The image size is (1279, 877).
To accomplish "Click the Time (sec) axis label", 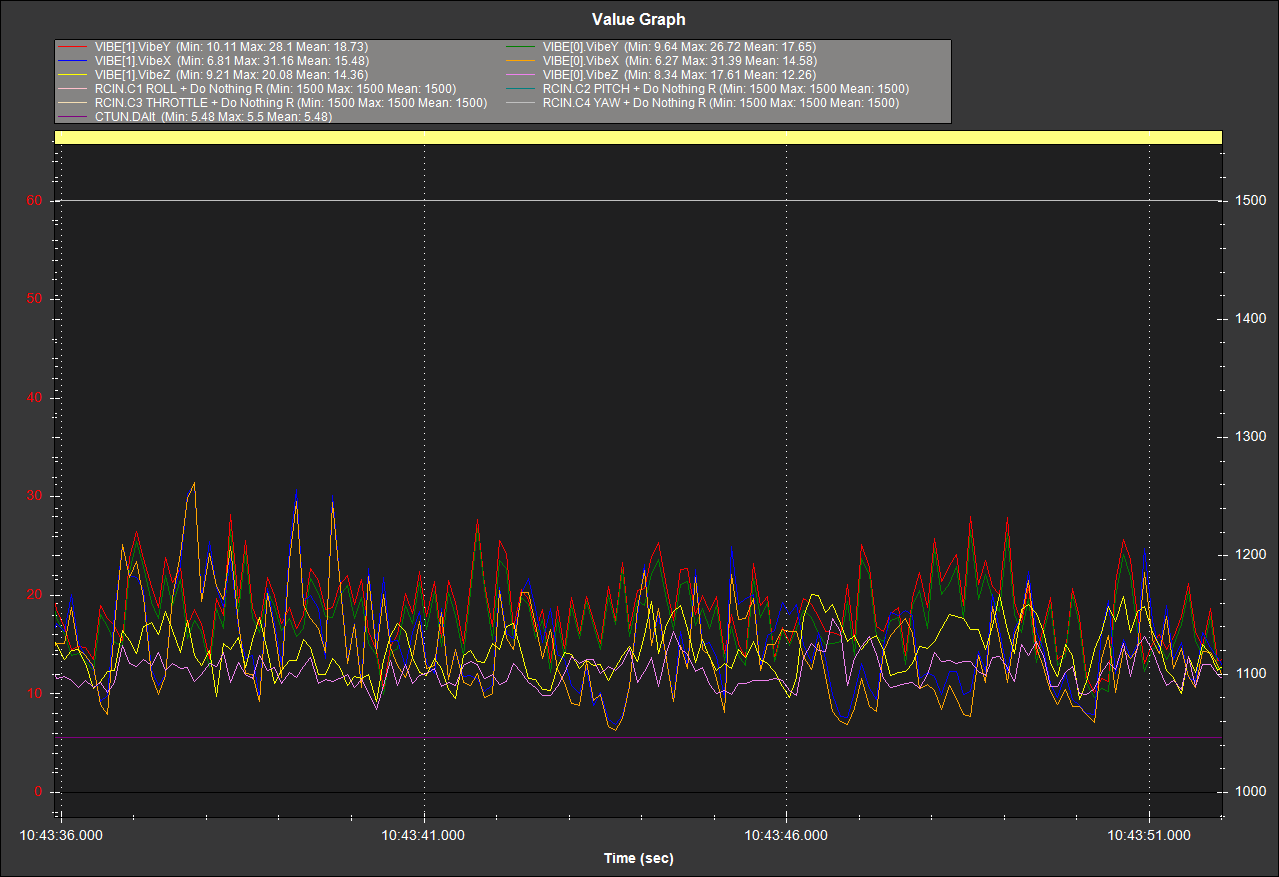I will (639, 858).
